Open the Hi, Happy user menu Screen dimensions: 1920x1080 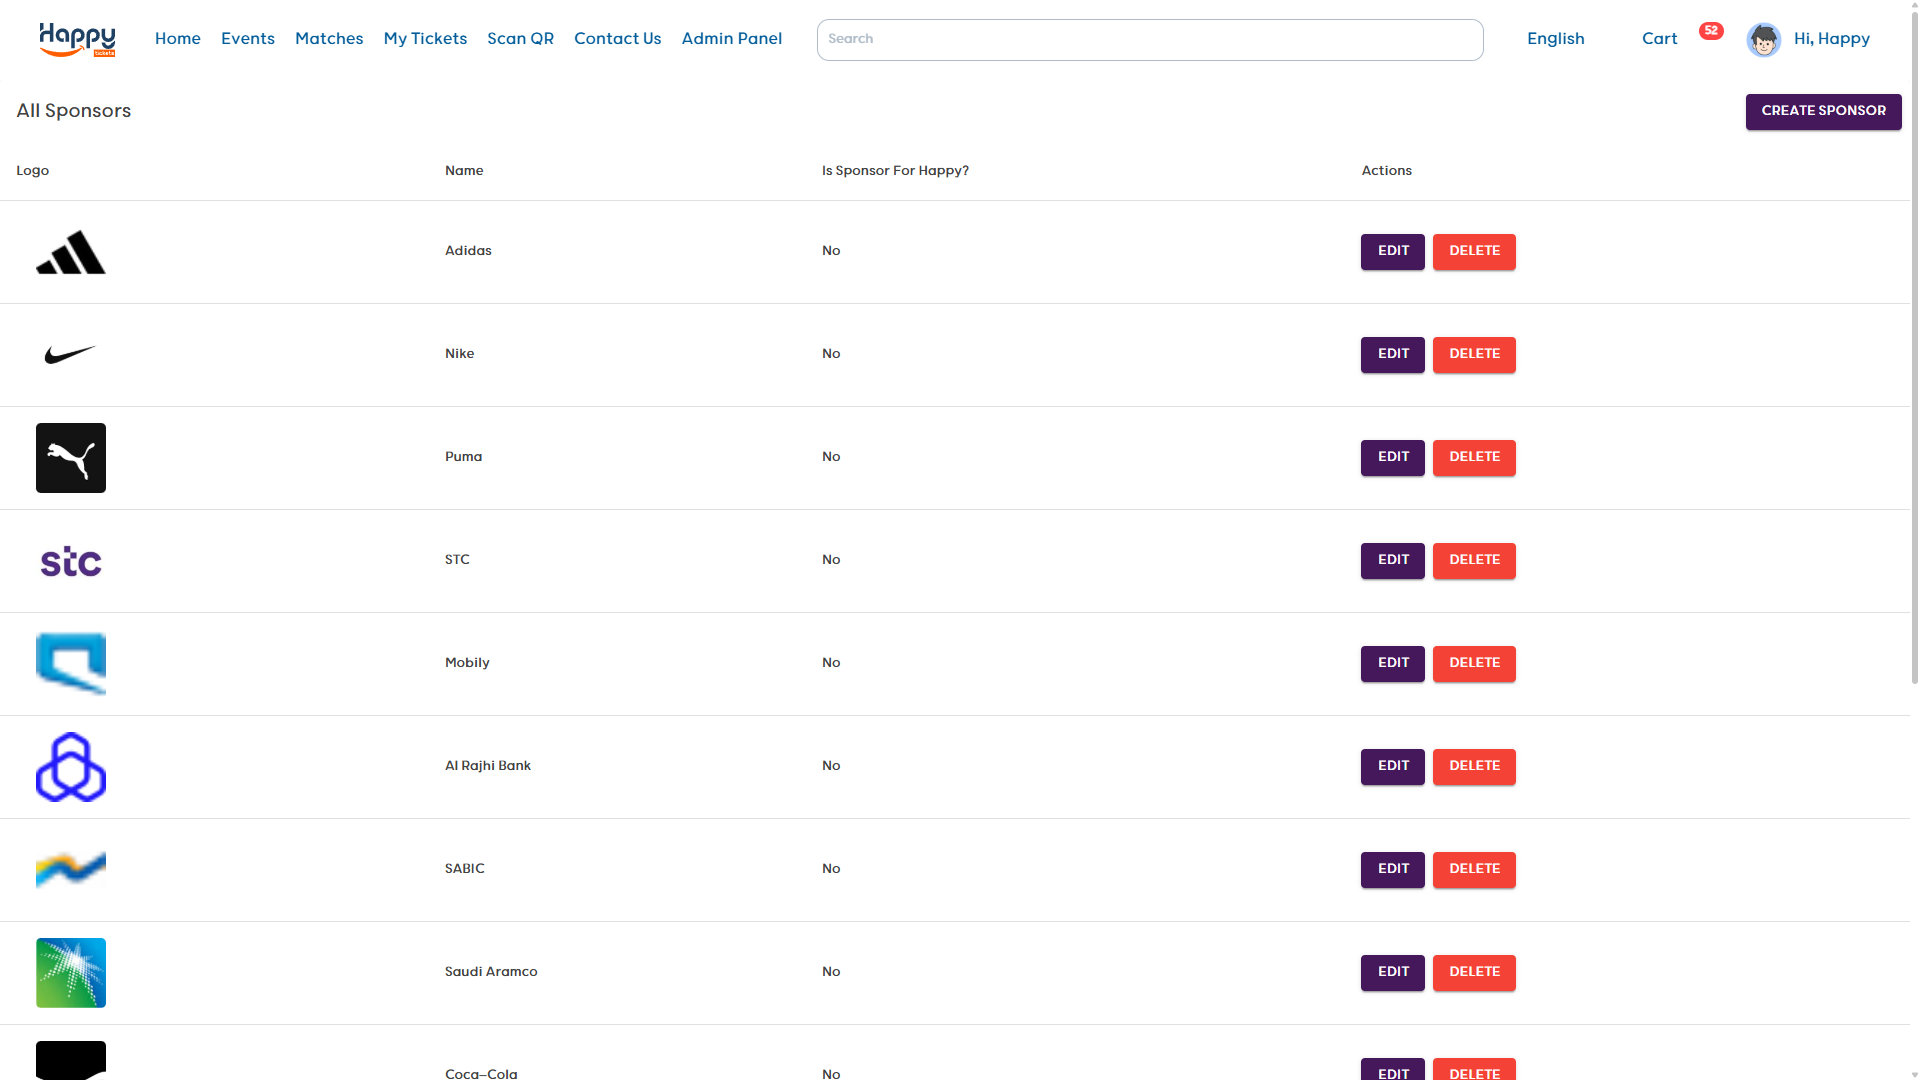[1831, 39]
